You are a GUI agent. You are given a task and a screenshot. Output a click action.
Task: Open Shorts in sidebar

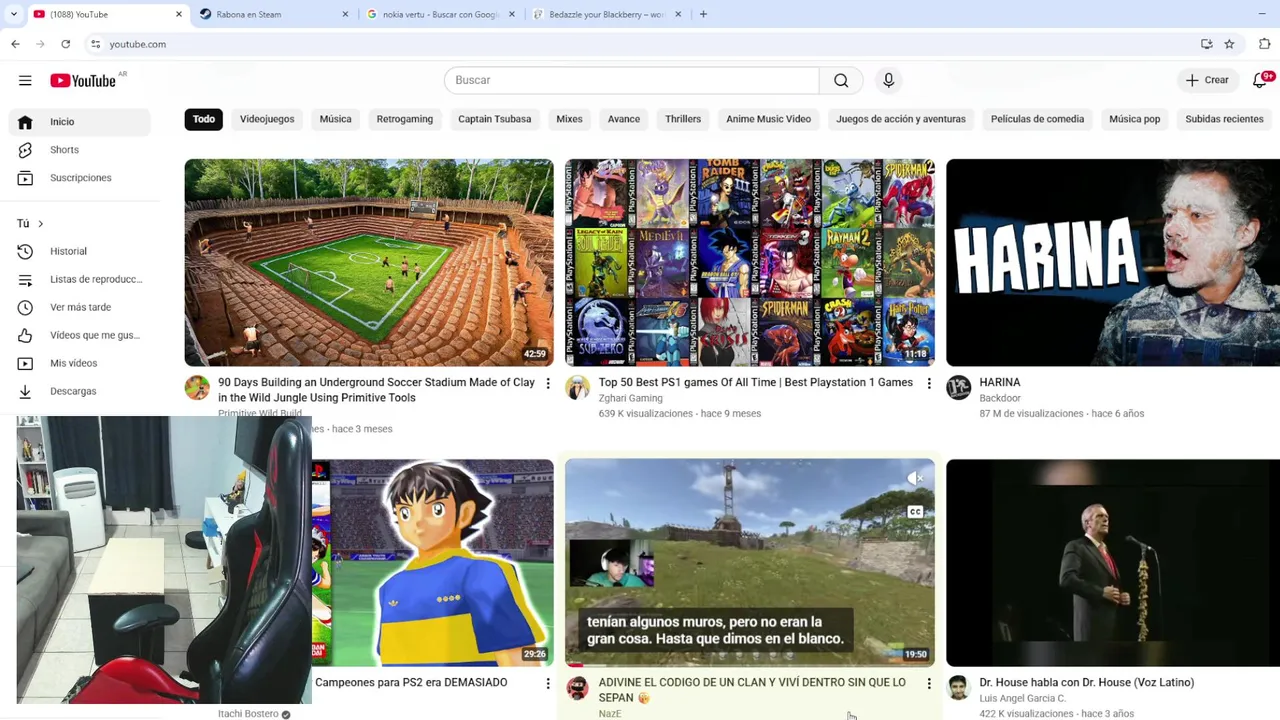pos(80,150)
